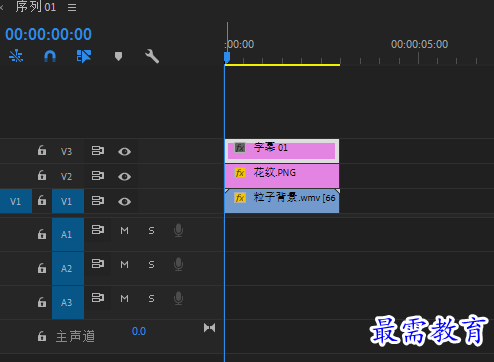The image size is (494, 362).
Task: Toggle A3 track targeting
Action: pos(68,302)
